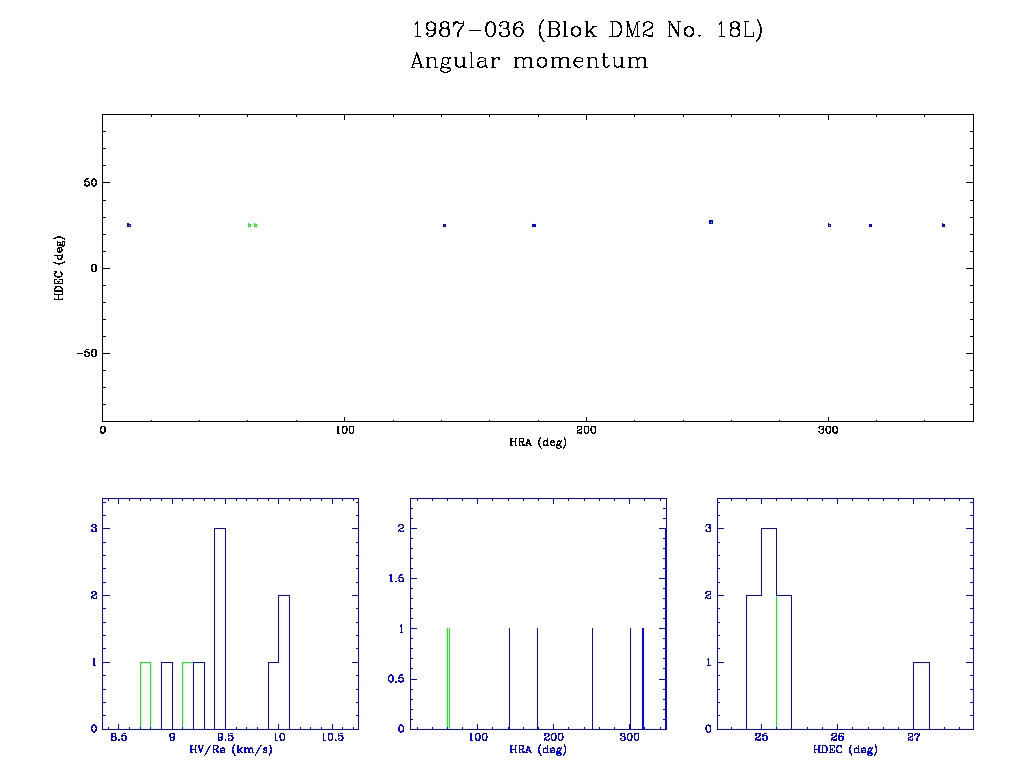This screenshot has width=1024, height=768.
Task: Click the scatter point near HRA 180
Action: tap(534, 225)
